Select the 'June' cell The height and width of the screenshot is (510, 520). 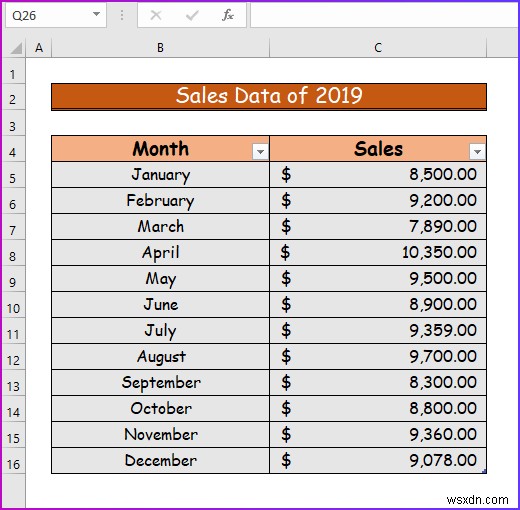160,305
